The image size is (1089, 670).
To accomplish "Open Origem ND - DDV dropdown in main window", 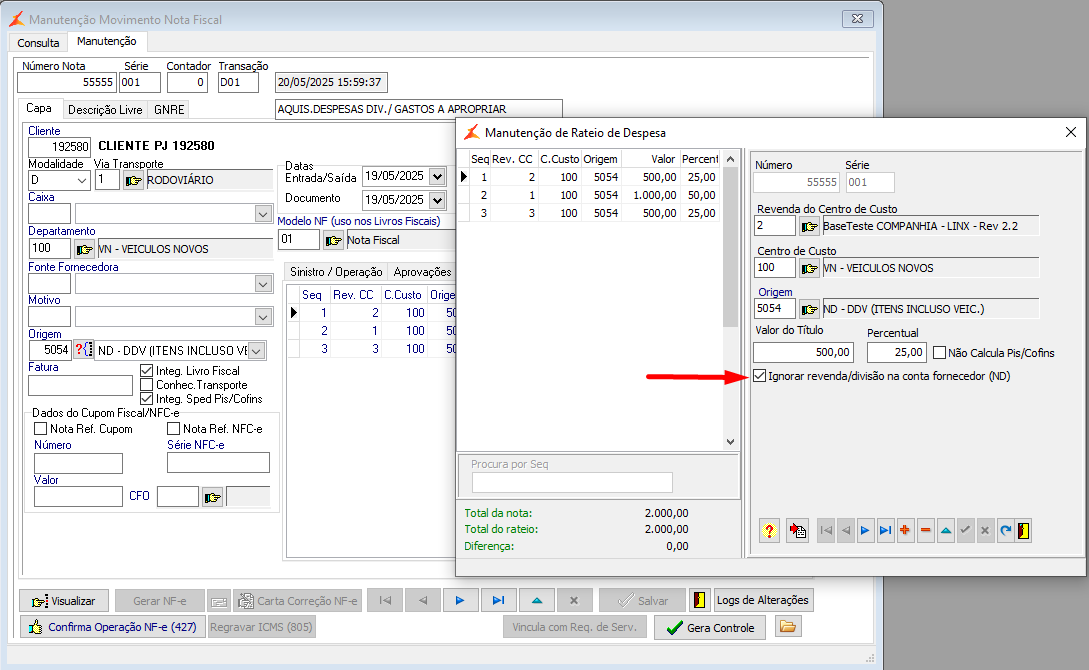I will 256,351.
